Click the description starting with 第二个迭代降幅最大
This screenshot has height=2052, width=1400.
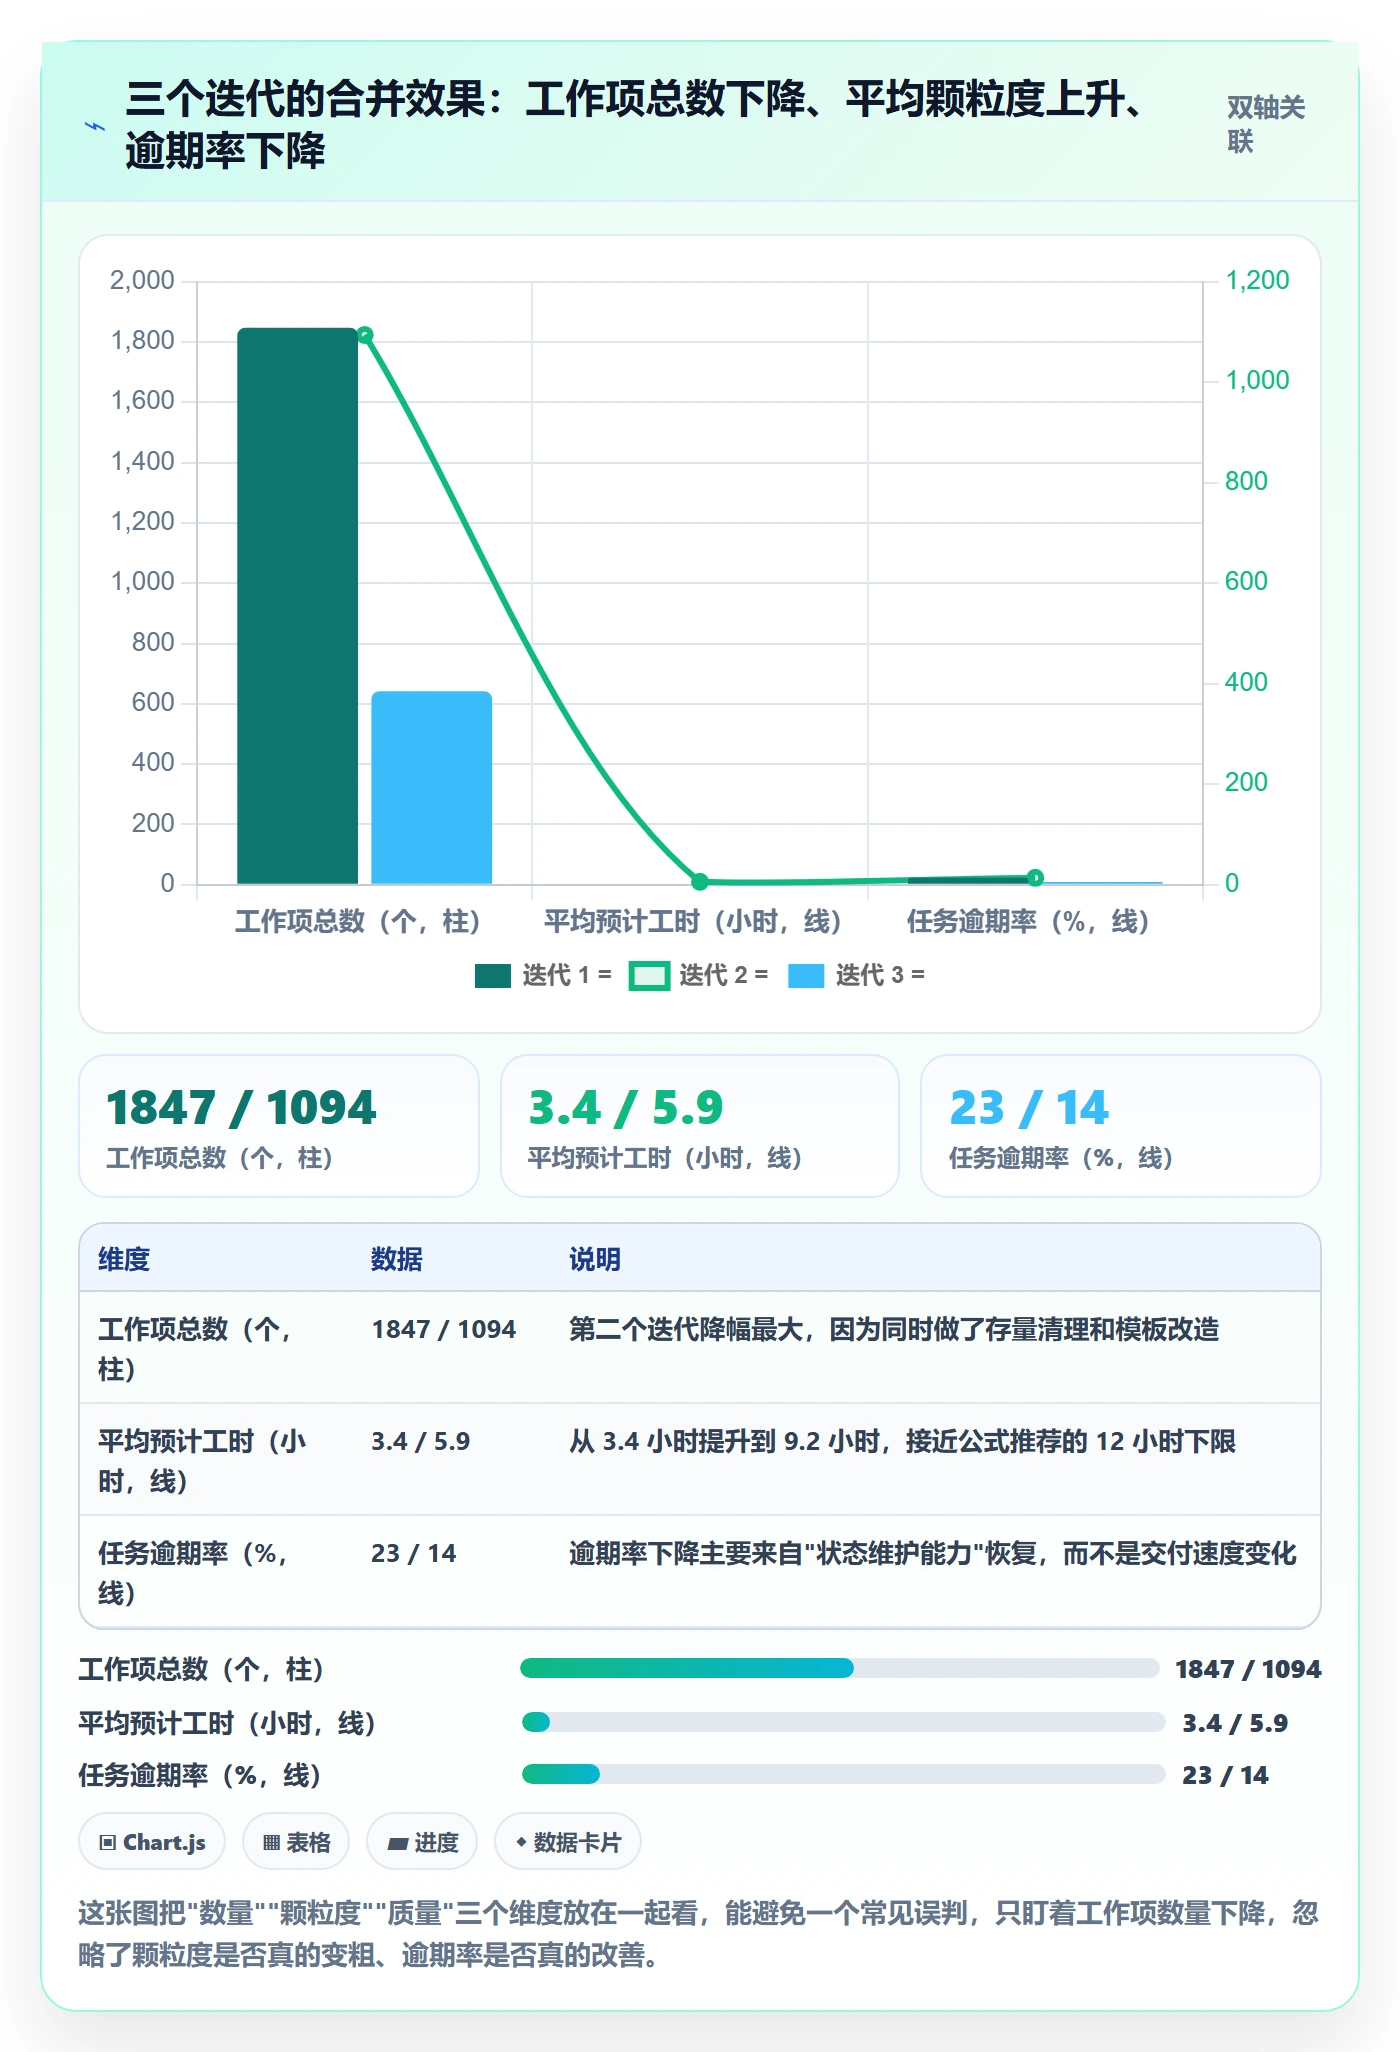tap(894, 1329)
